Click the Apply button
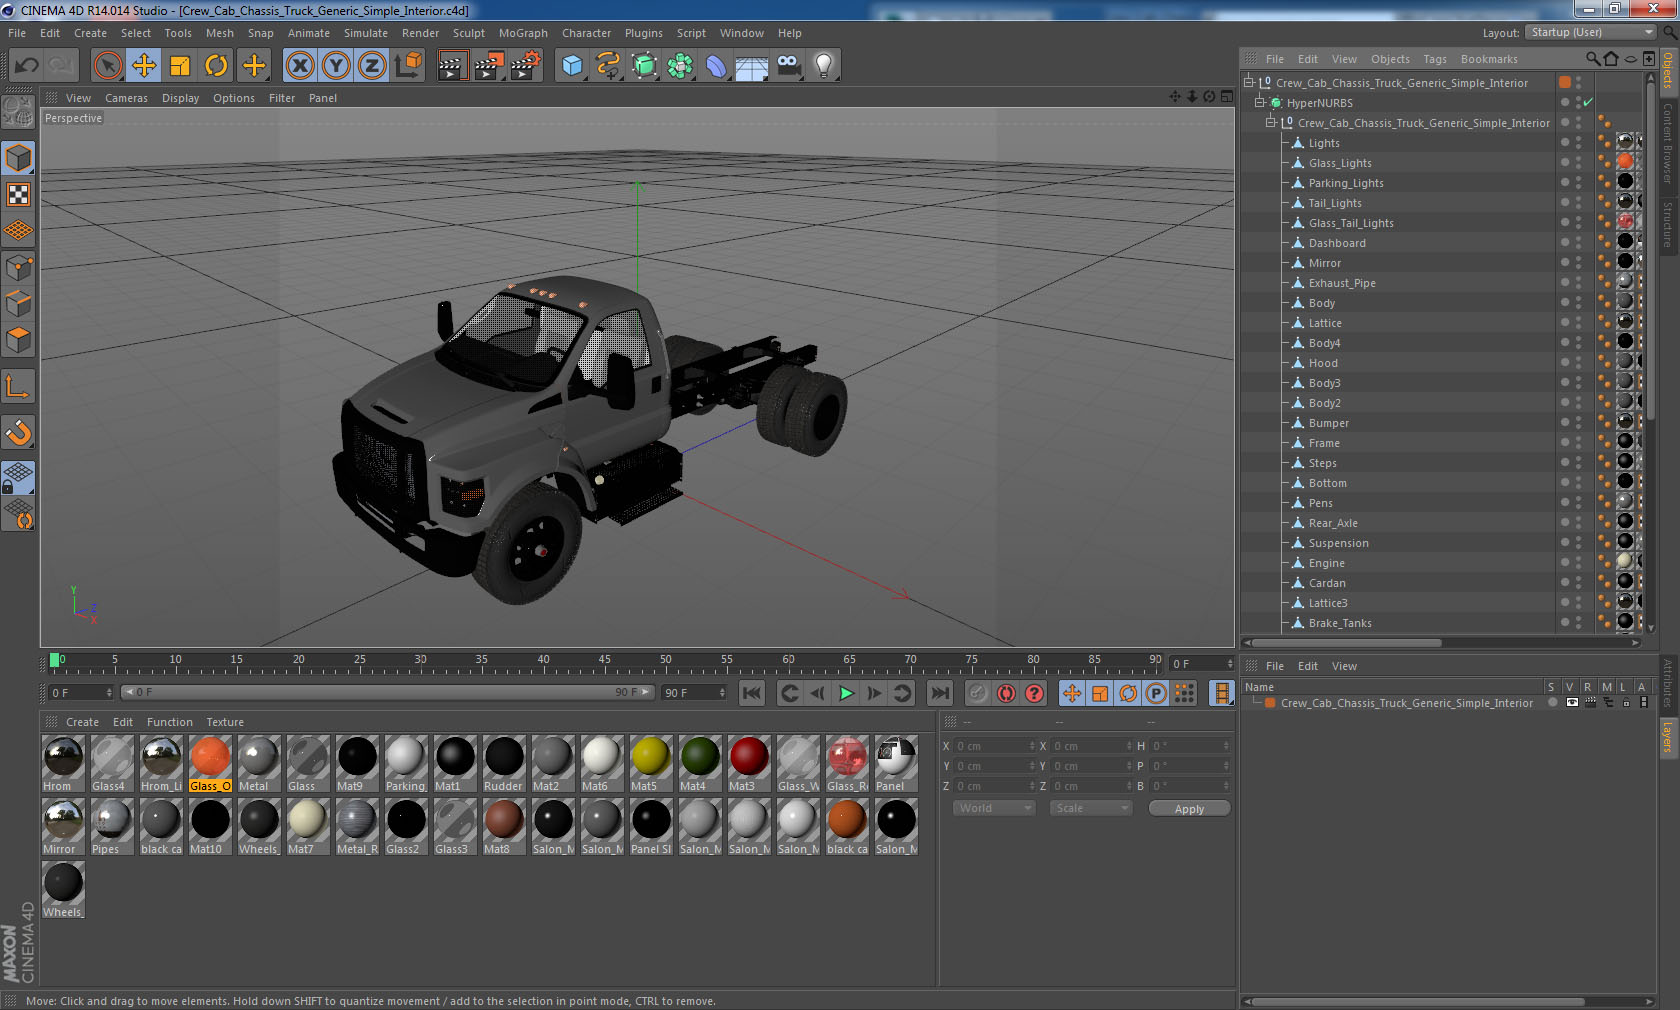Viewport: 1680px width, 1010px height. [1188, 808]
